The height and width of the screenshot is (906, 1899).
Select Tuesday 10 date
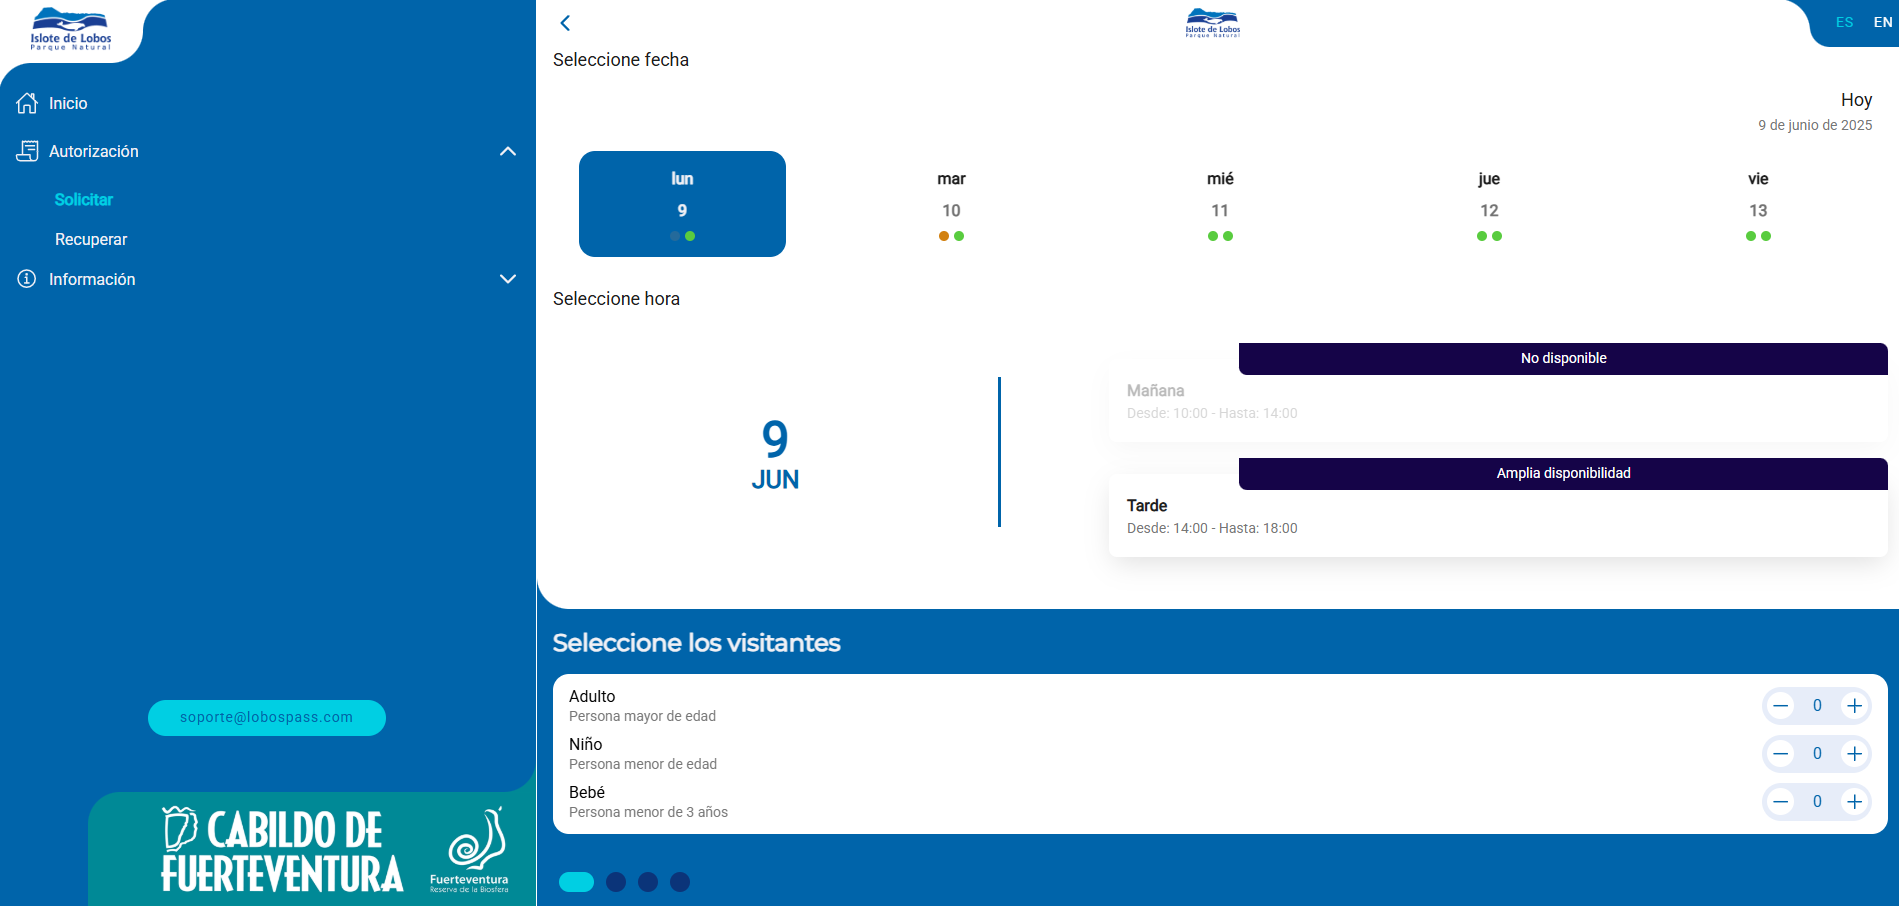[951, 206]
